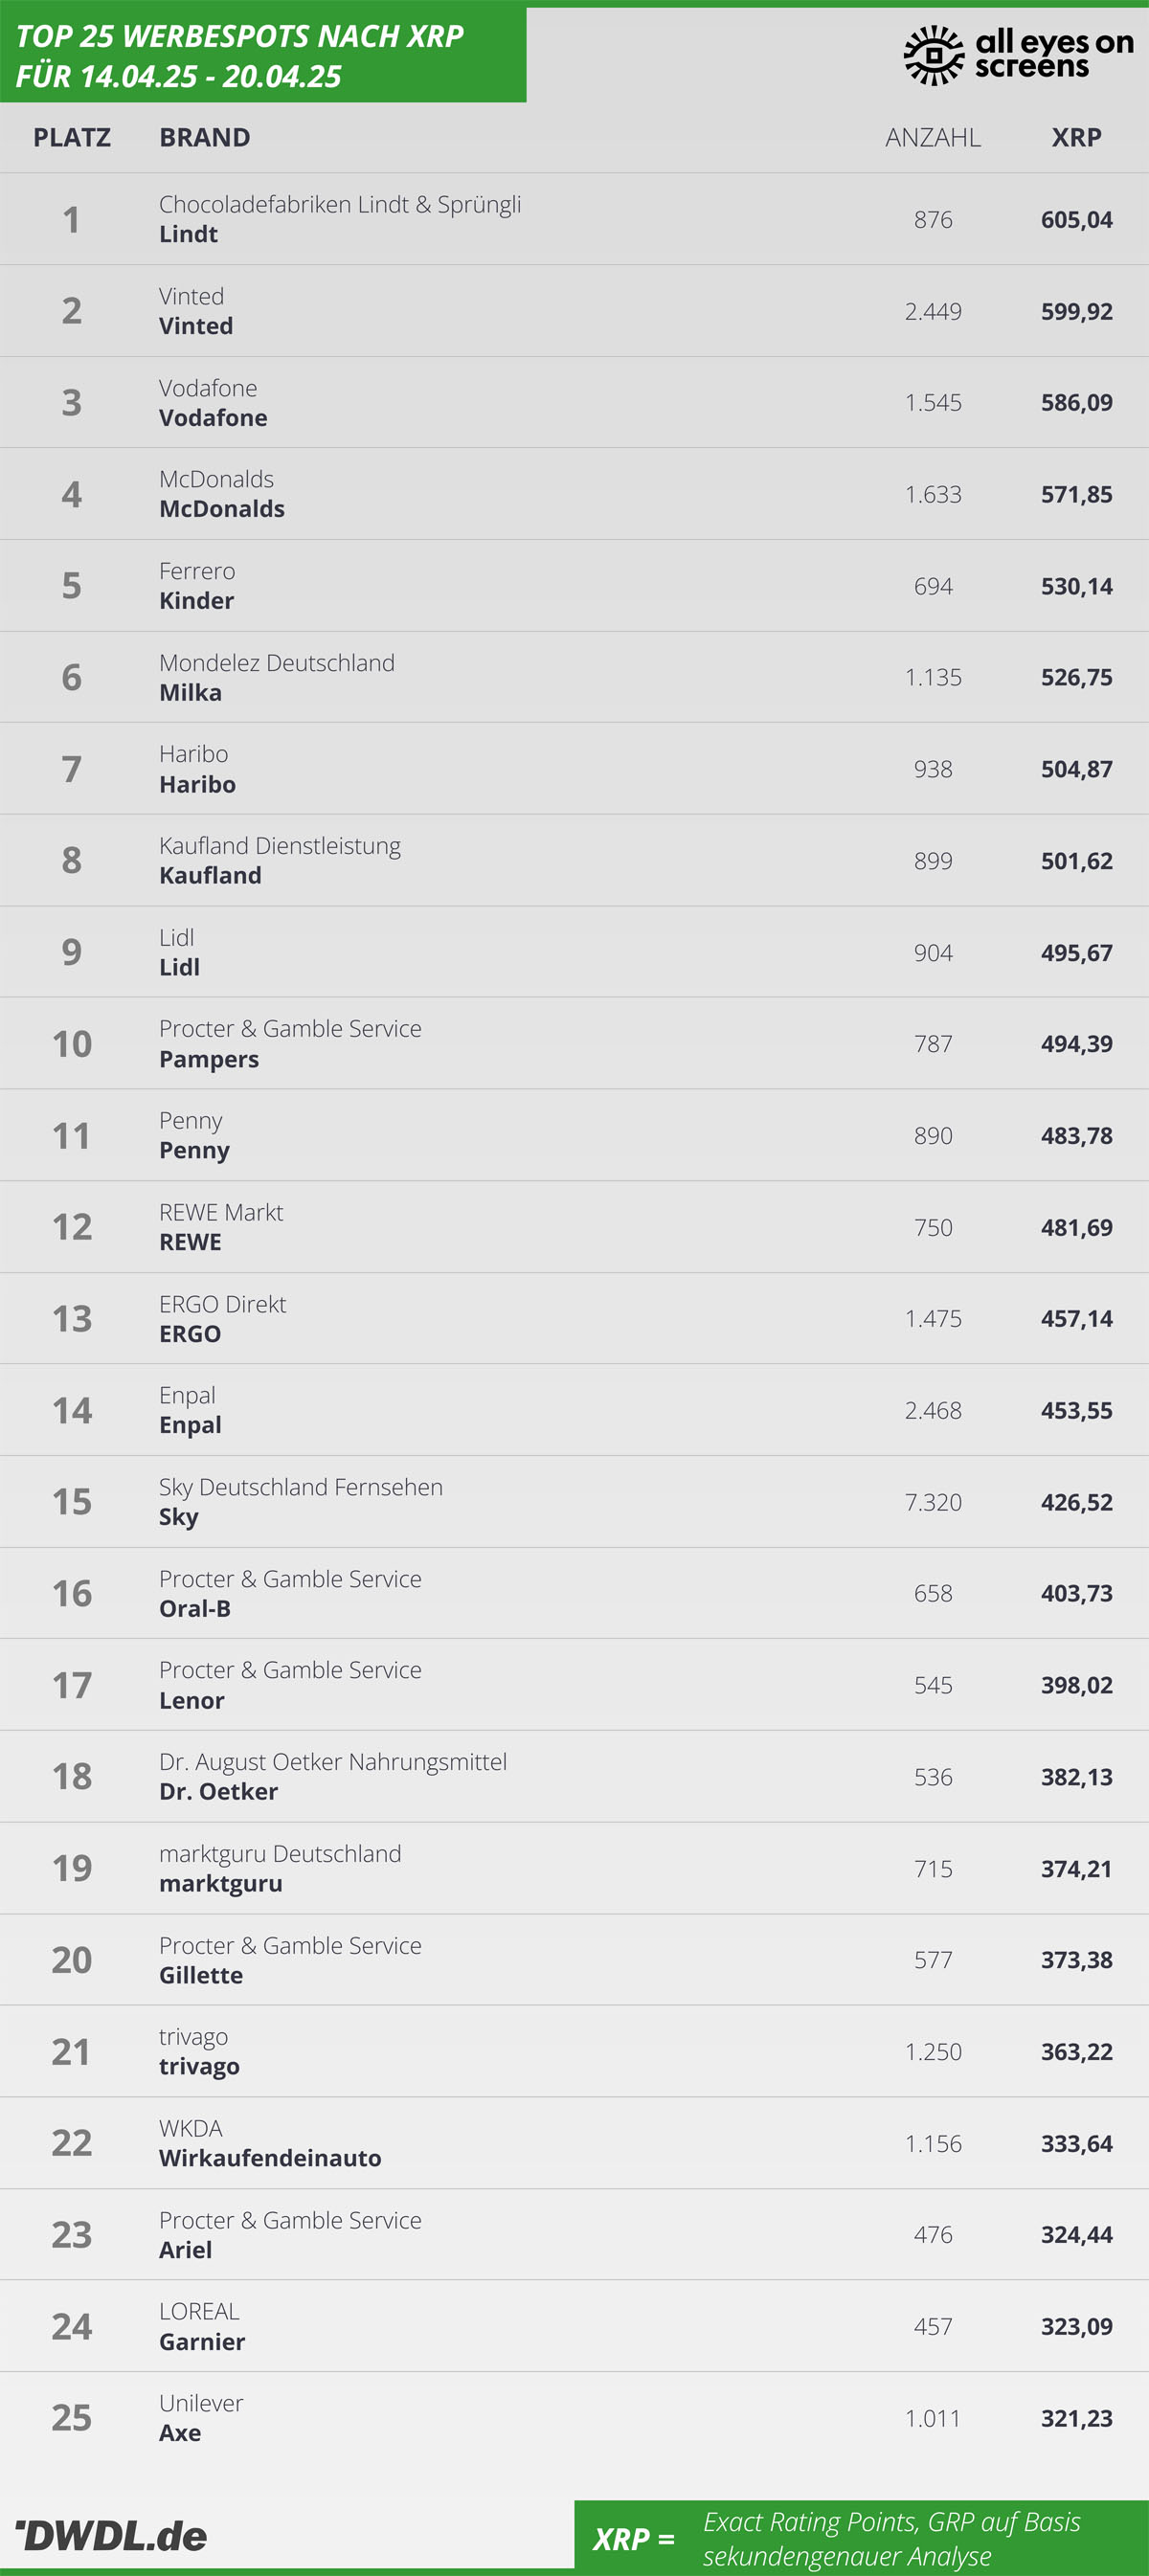This screenshot has height=2576, width=1149.
Task: Click the DWDL.de logo at bottom
Action: coord(111,2535)
